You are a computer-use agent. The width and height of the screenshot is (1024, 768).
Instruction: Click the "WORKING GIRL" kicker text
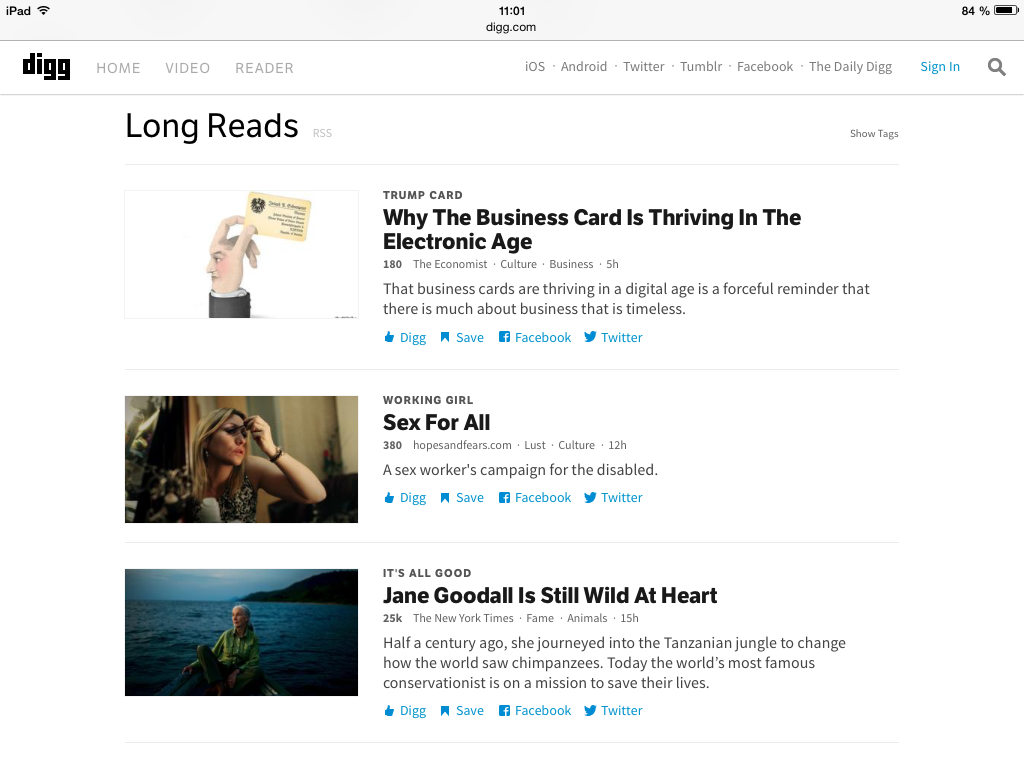[428, 400]
